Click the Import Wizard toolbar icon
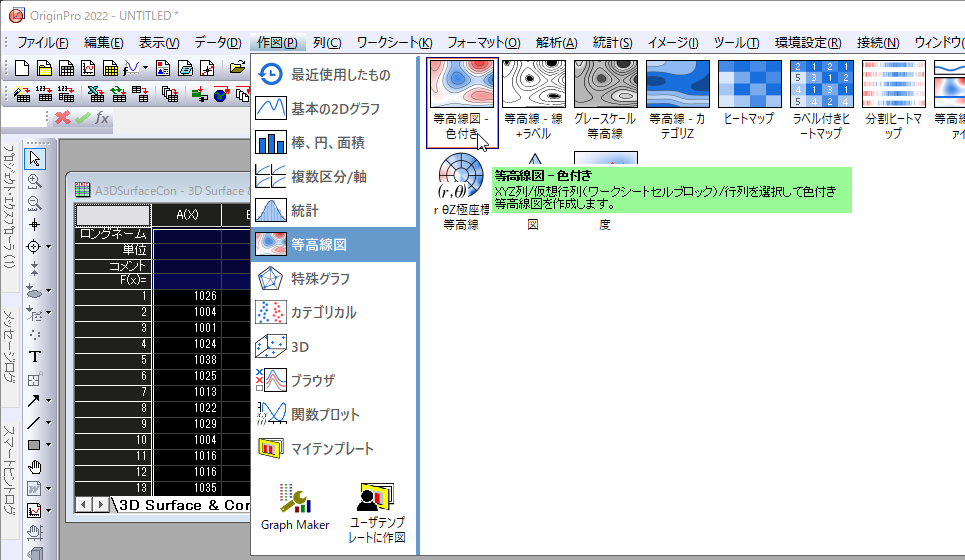 coord(22,94)
